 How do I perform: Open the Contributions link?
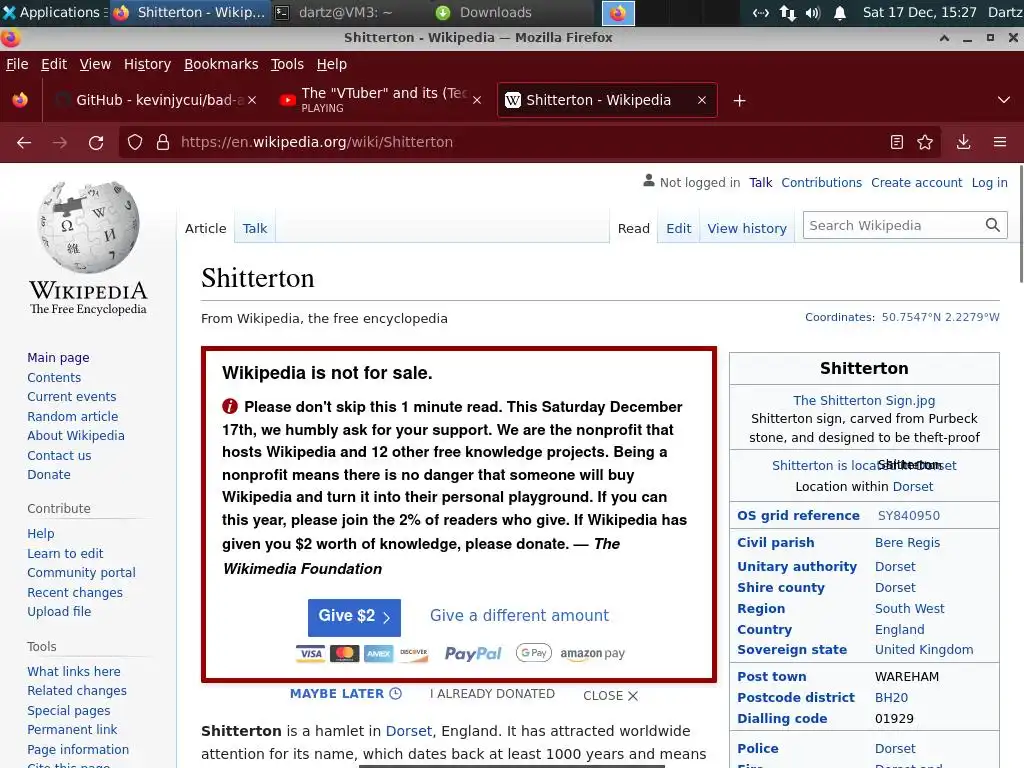[x=822, y=183]
